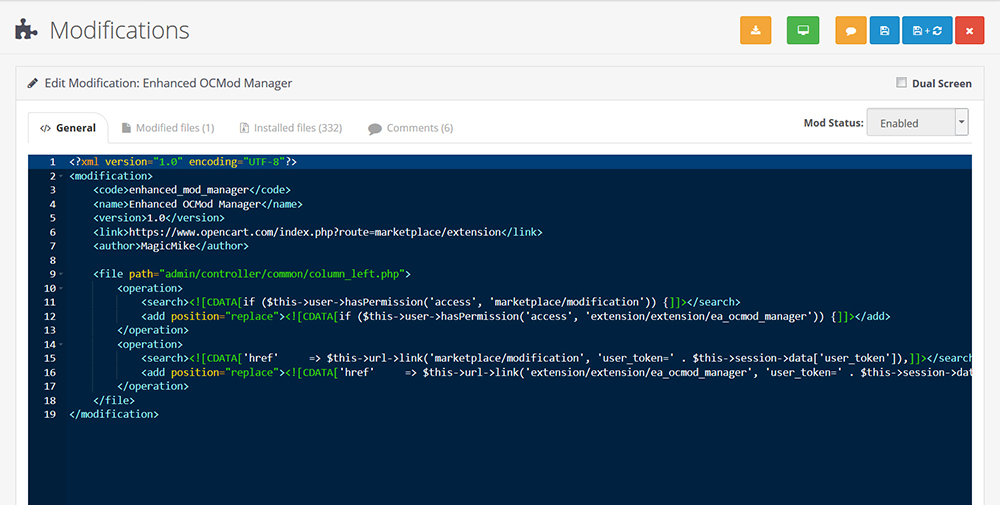Image resolution: width=1000 pixels, height=505 pixels.
Task: Open the Modified files (1) tab
Action: pyautogui.click(x=168, y=128)
